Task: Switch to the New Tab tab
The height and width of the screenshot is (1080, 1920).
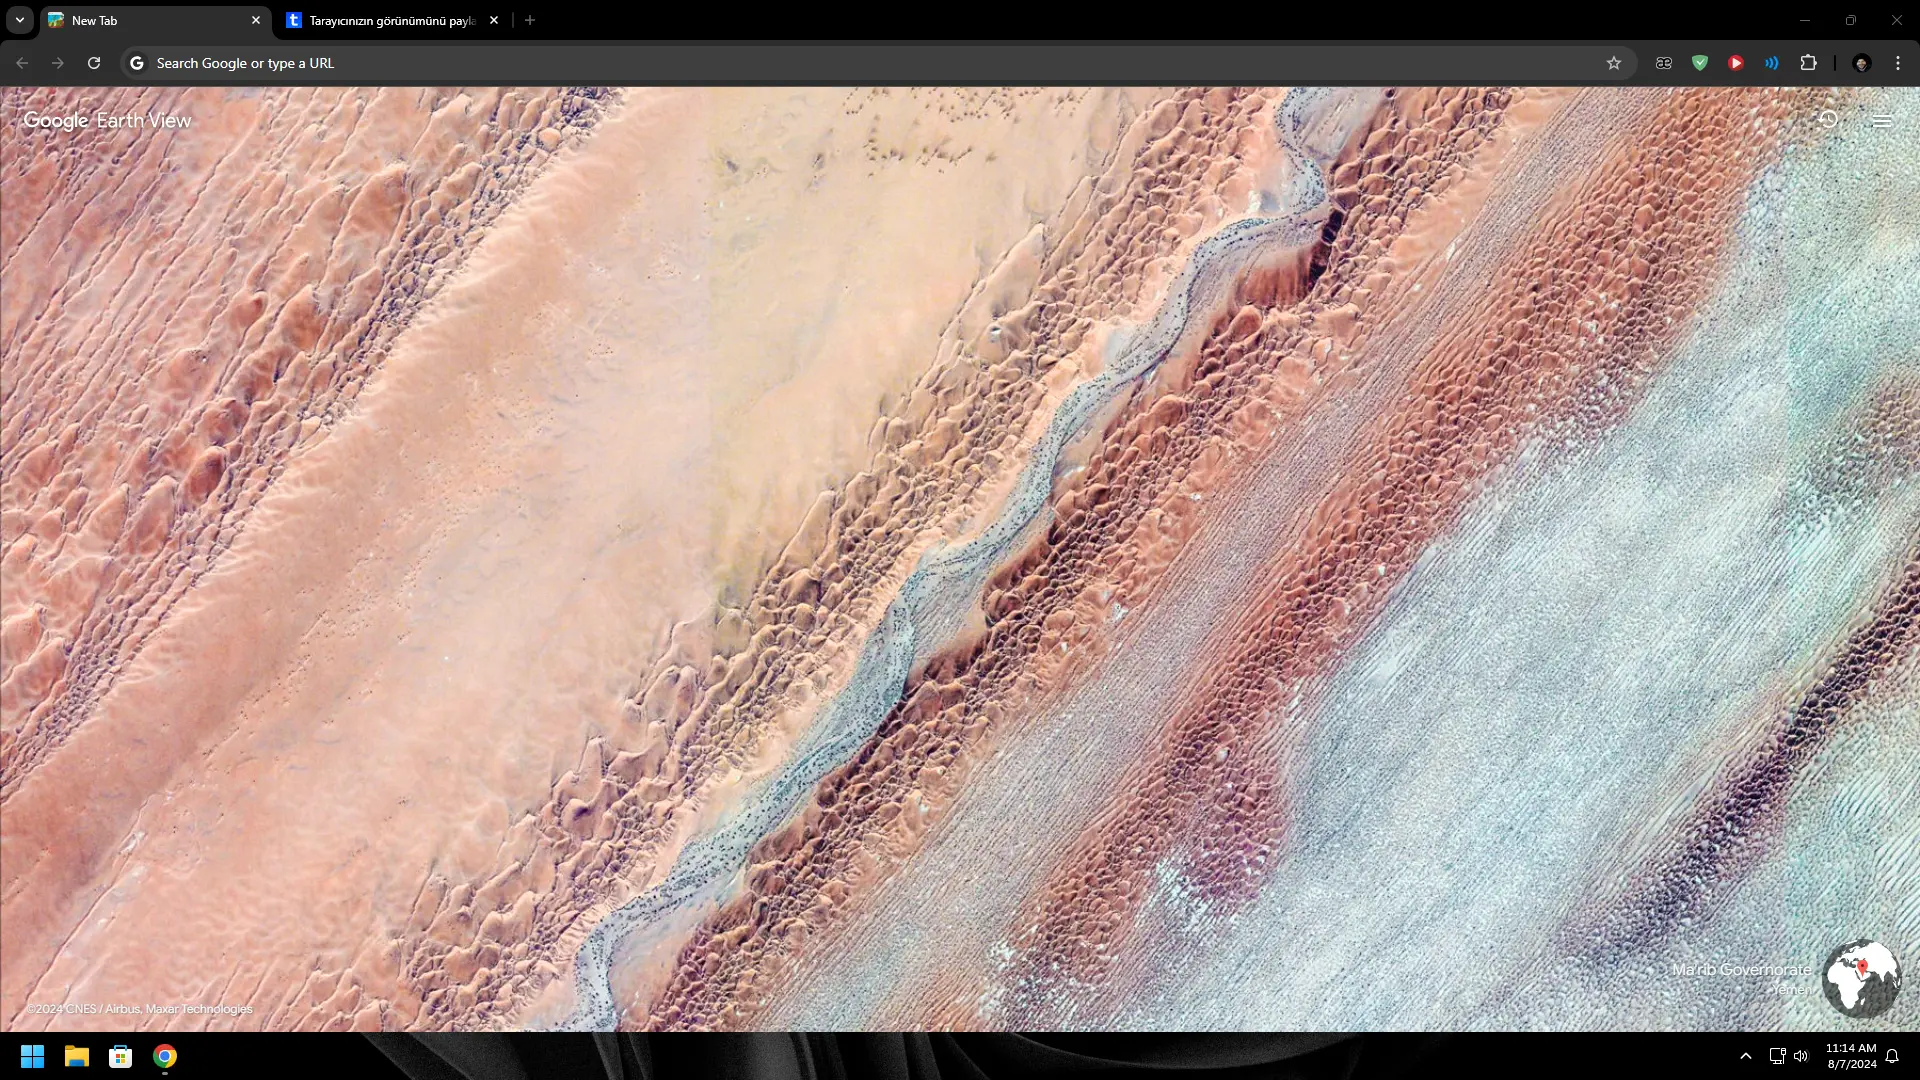Action: click(156, 20)
